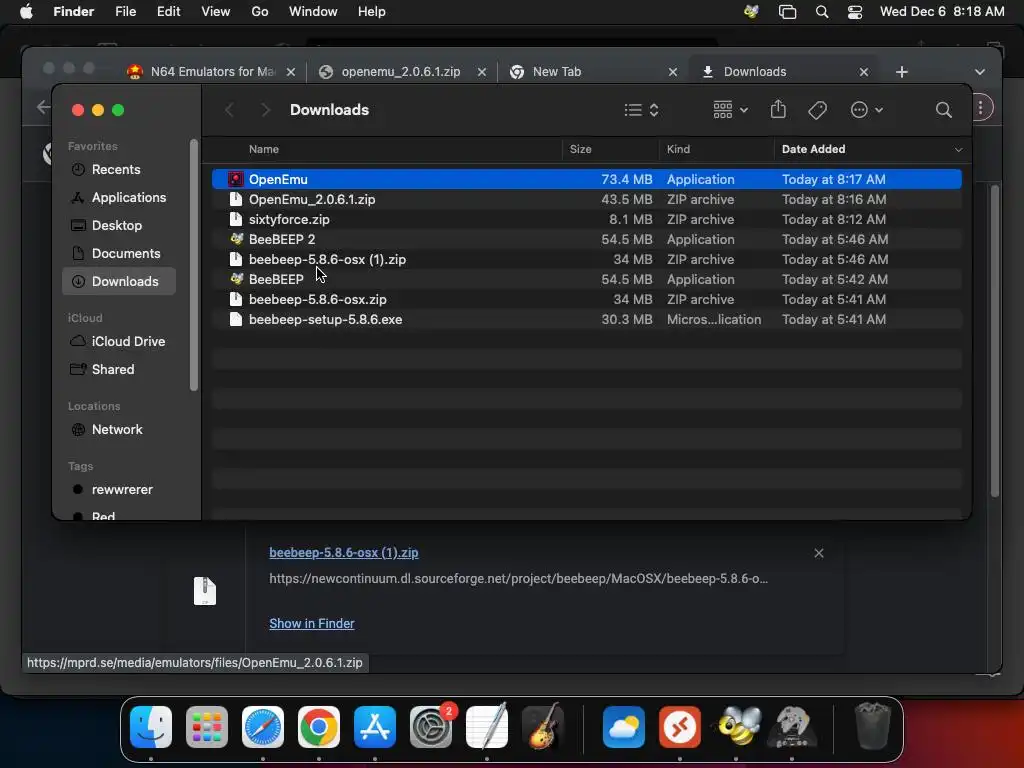Open Chrome tab search chevron
This screenshot has height=768, width=1024.
[x=980, y=72]
